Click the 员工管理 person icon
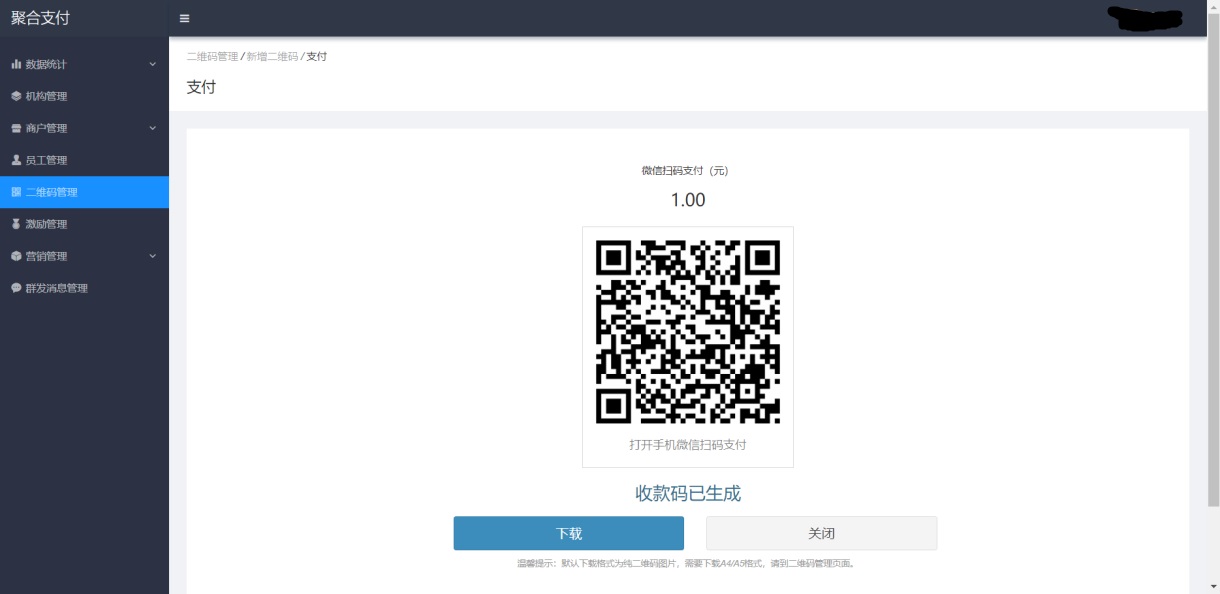 16,160
